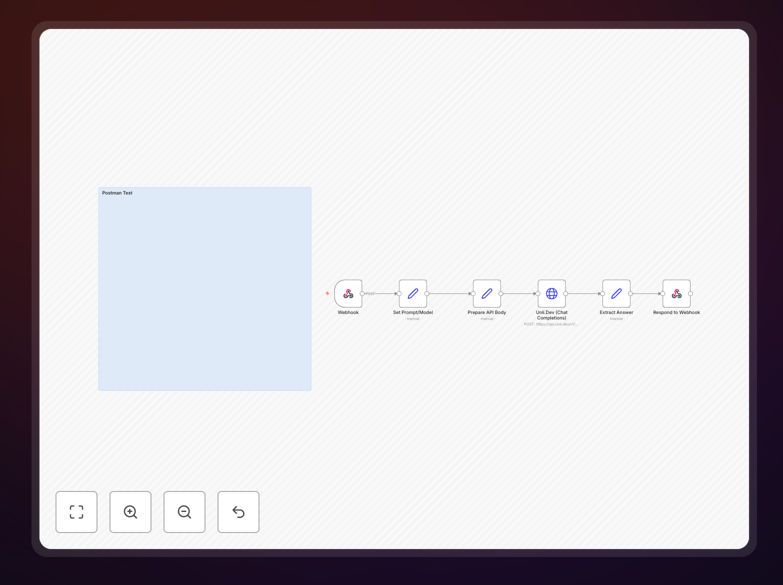Zoom out of the workflow canvas
Screen dimensions: 783x585
(184, 512)
